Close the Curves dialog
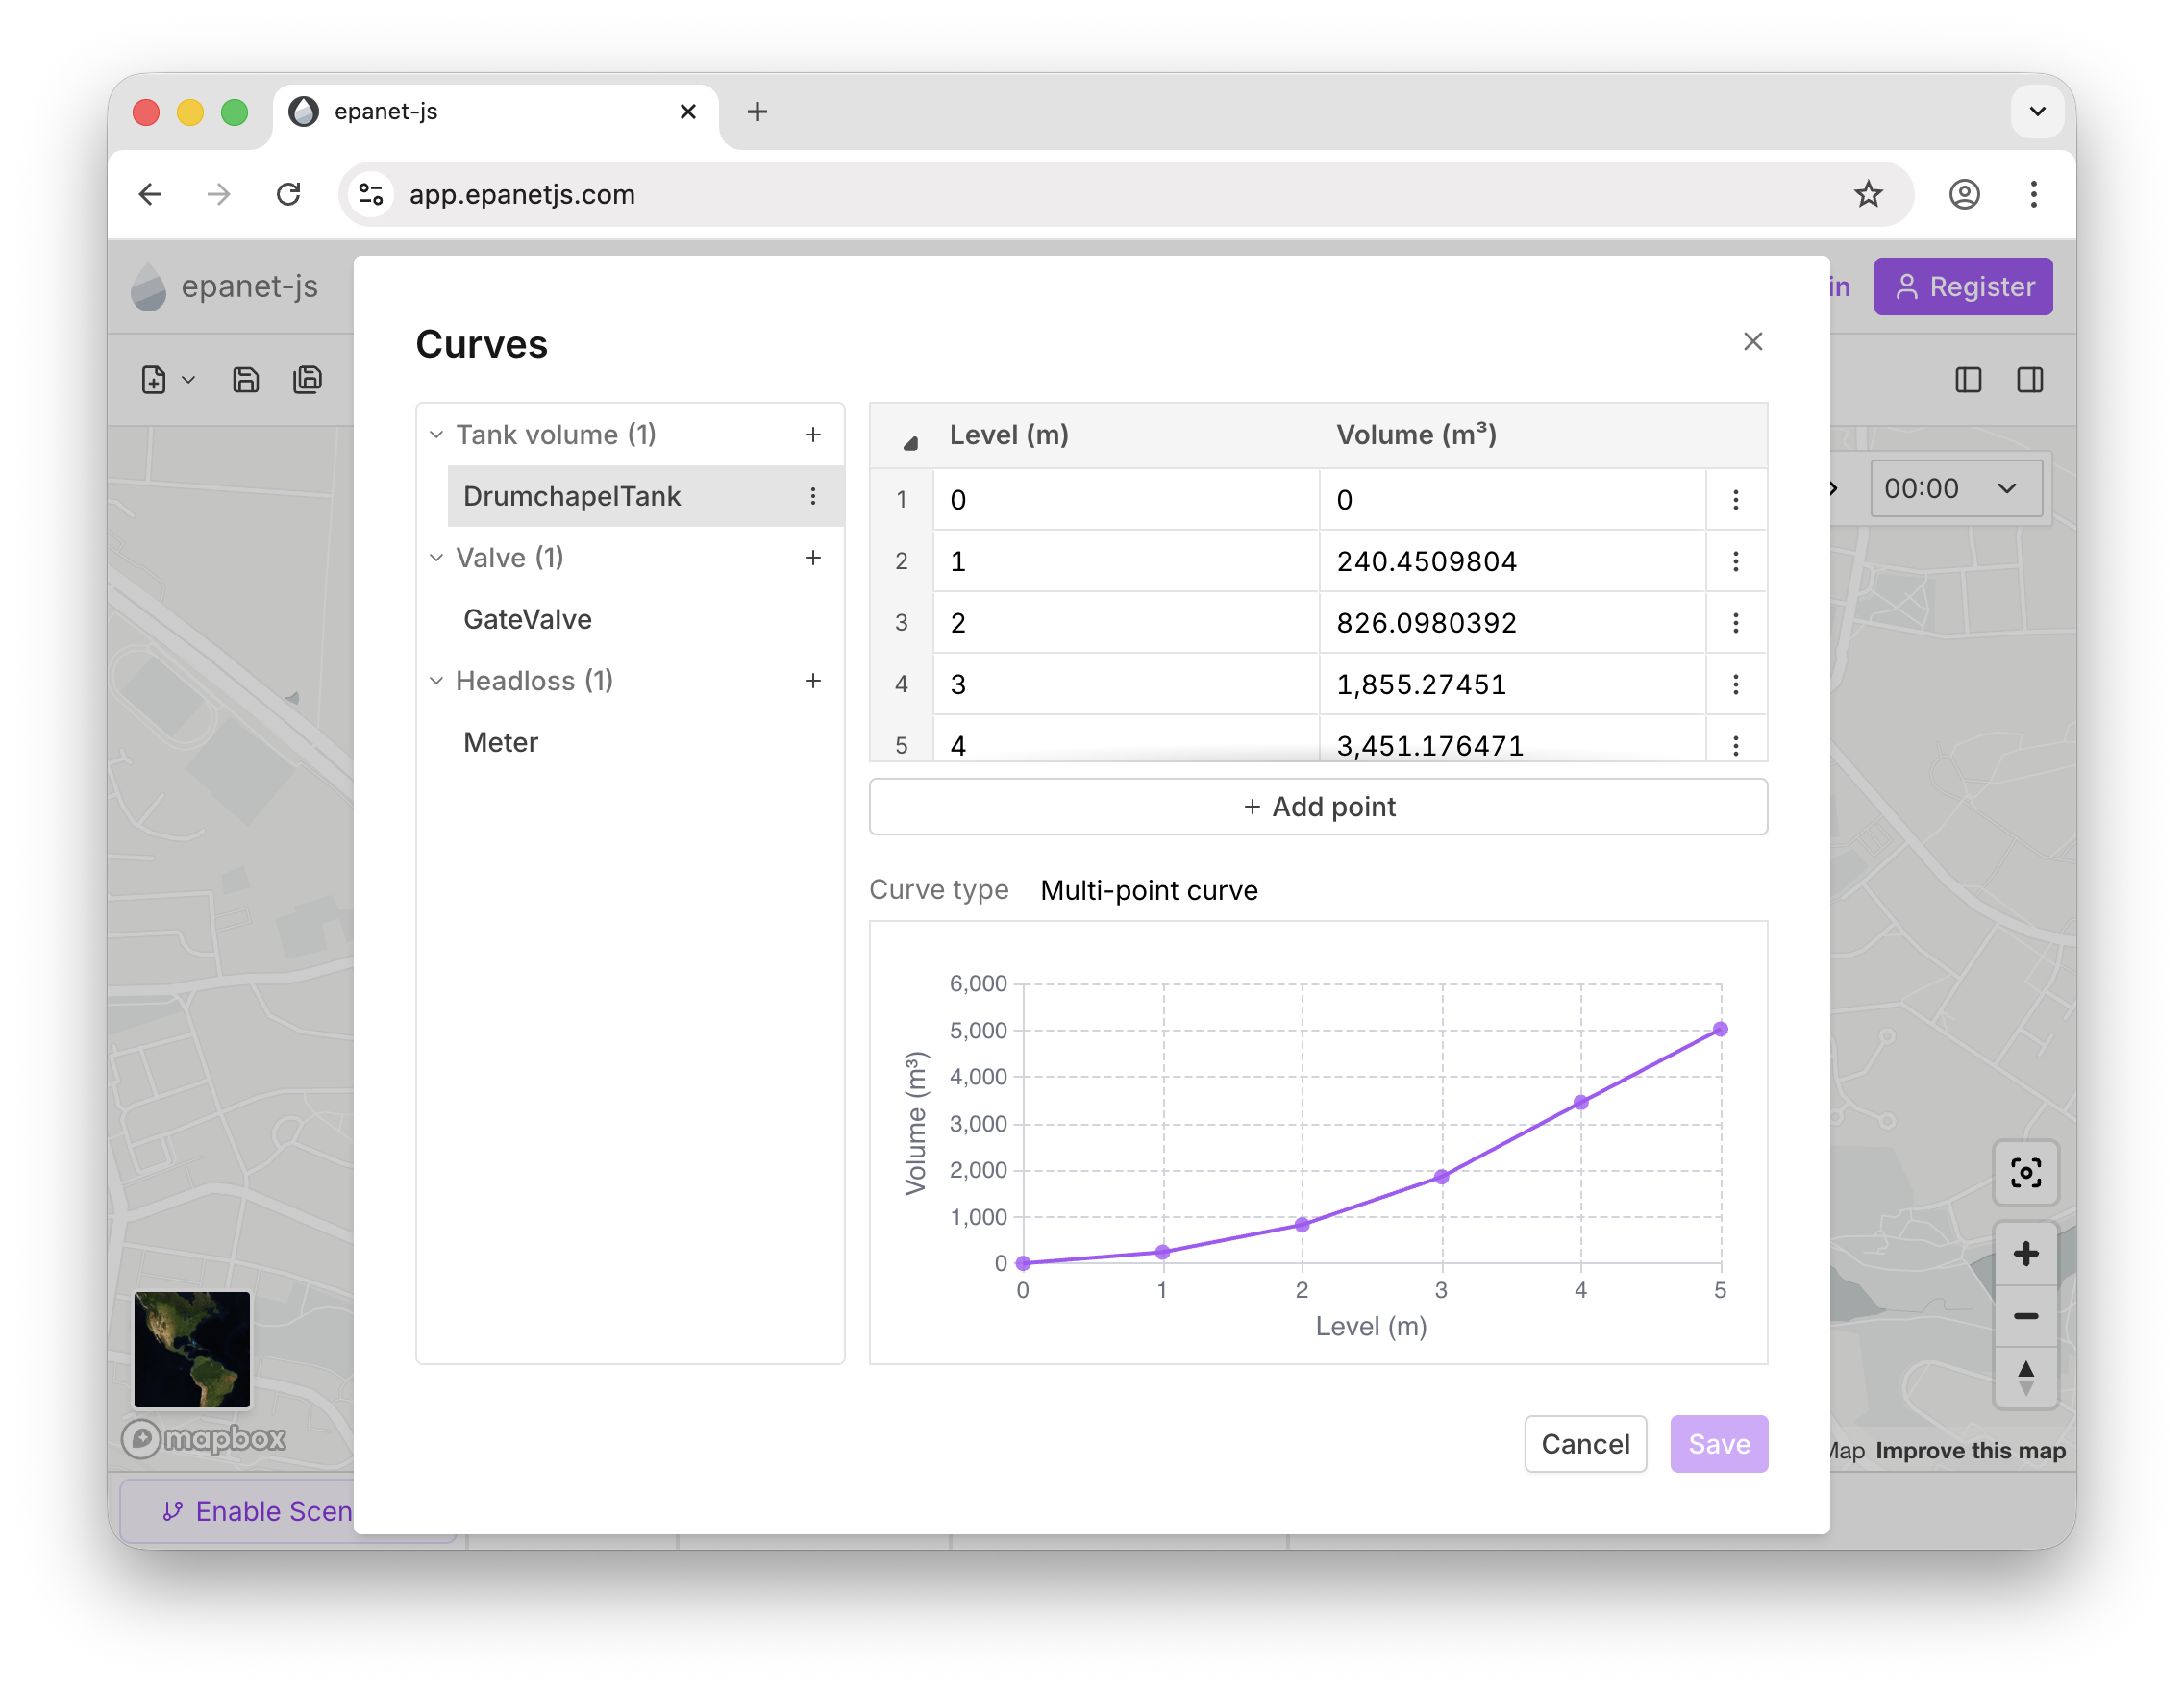The width and height of the screenshot is (2184, 1692). click(1752, 342)
